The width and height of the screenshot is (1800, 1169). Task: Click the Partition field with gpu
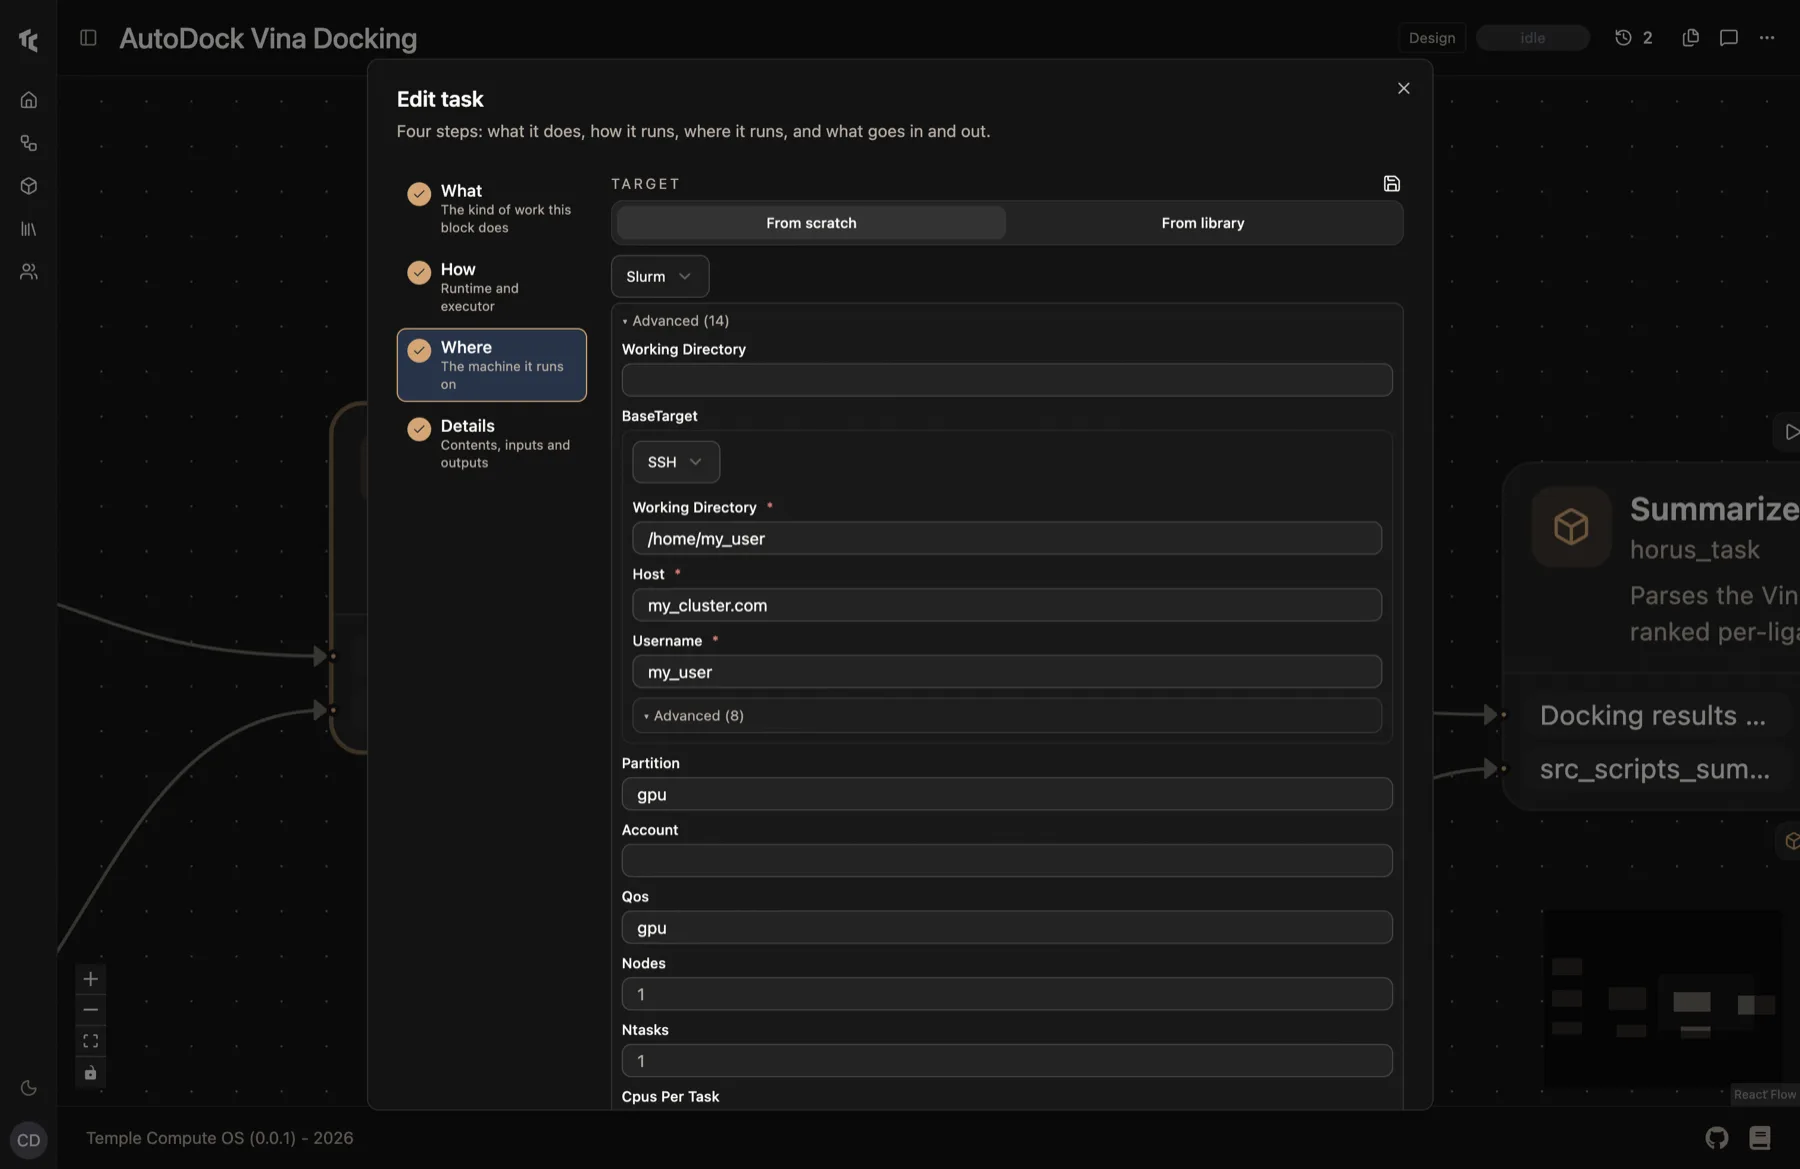[x=1007, y=794]
